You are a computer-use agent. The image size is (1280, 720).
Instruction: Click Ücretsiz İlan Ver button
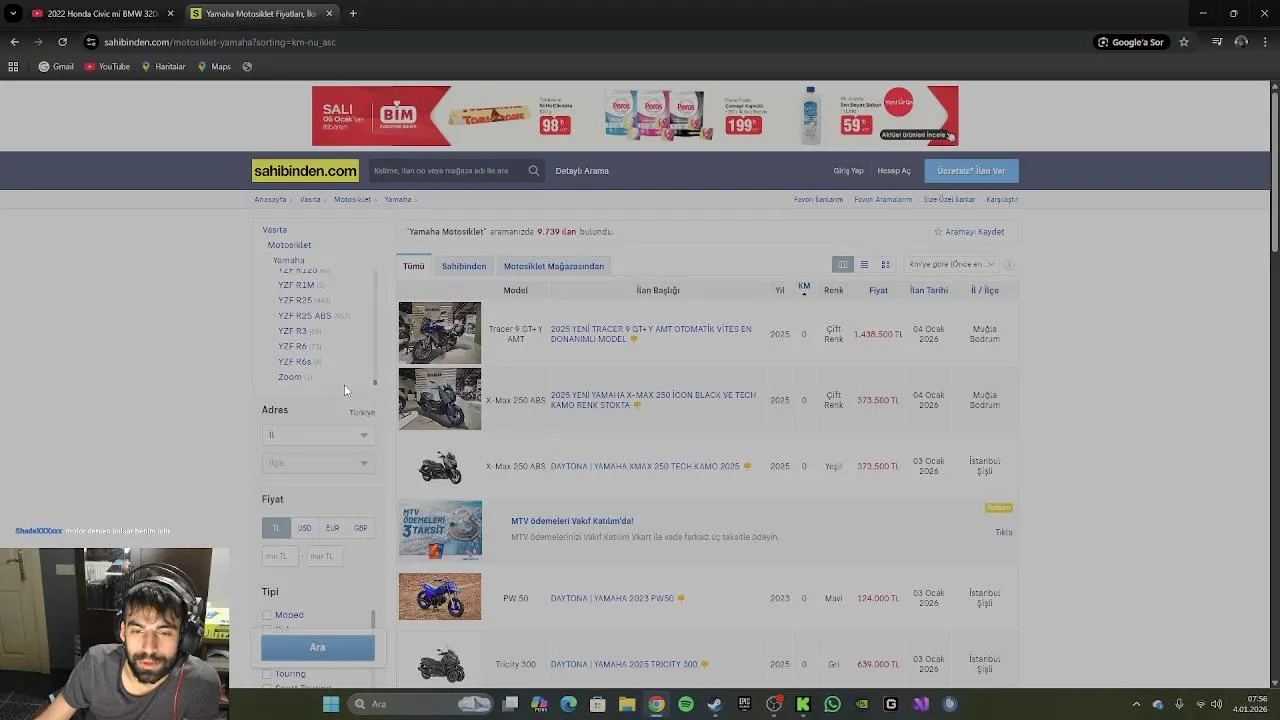coord(972,171)
